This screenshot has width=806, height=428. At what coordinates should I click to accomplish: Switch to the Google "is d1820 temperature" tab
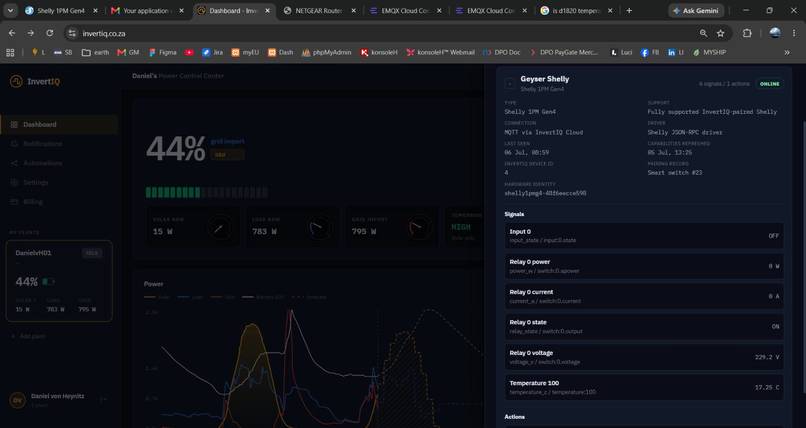(576, 10)
